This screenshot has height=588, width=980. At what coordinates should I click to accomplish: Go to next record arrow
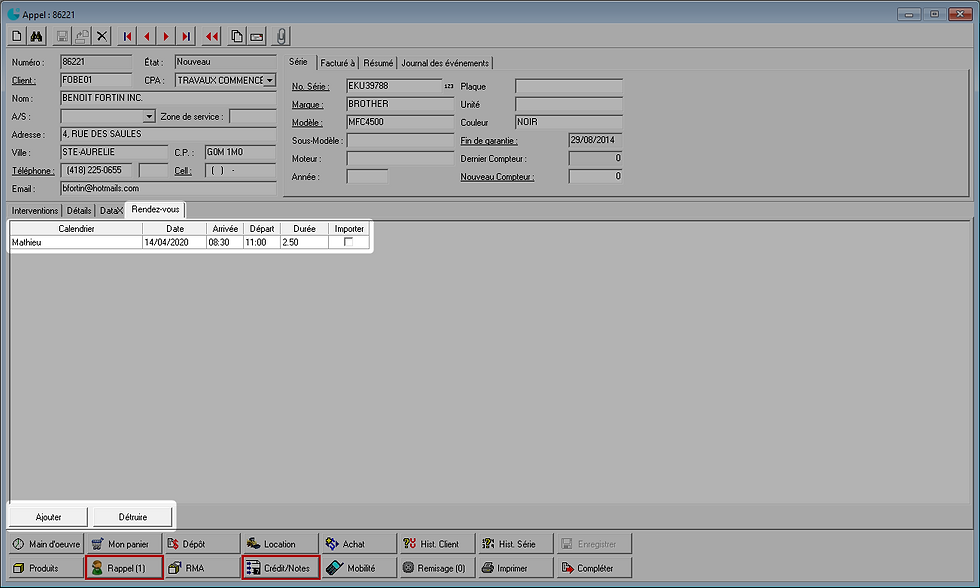tap(166, 36)
